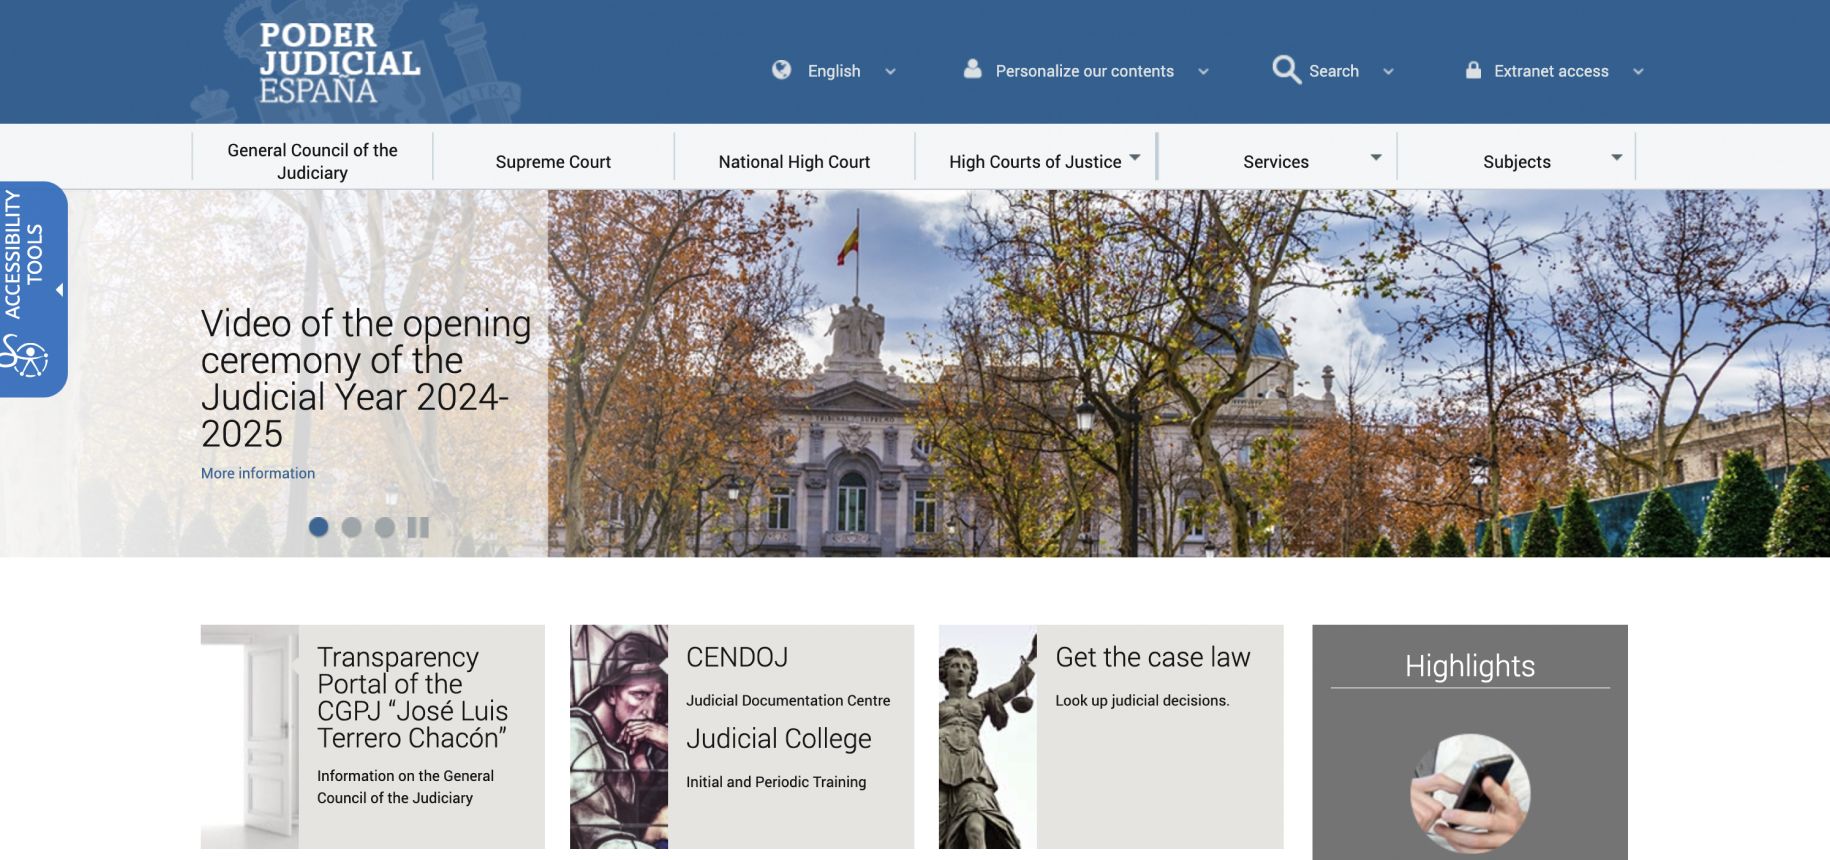1830x860 pixels.
Task: Switch to the second carousel slide dot
Action: click(352, 527)
